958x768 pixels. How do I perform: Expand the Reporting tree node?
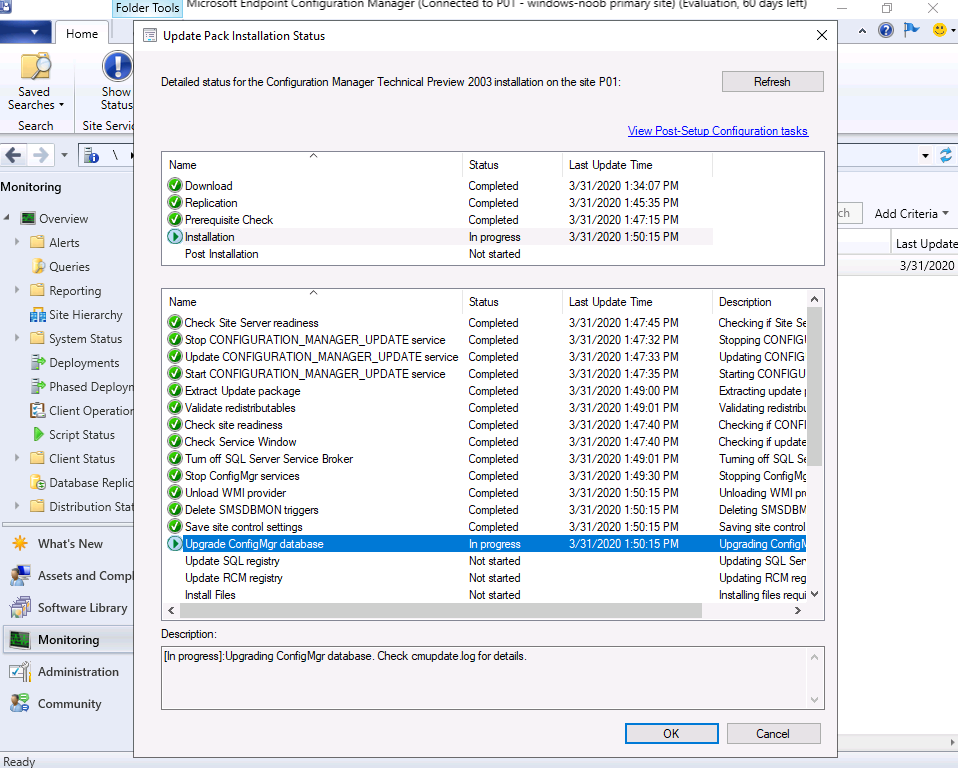point(17,290)
